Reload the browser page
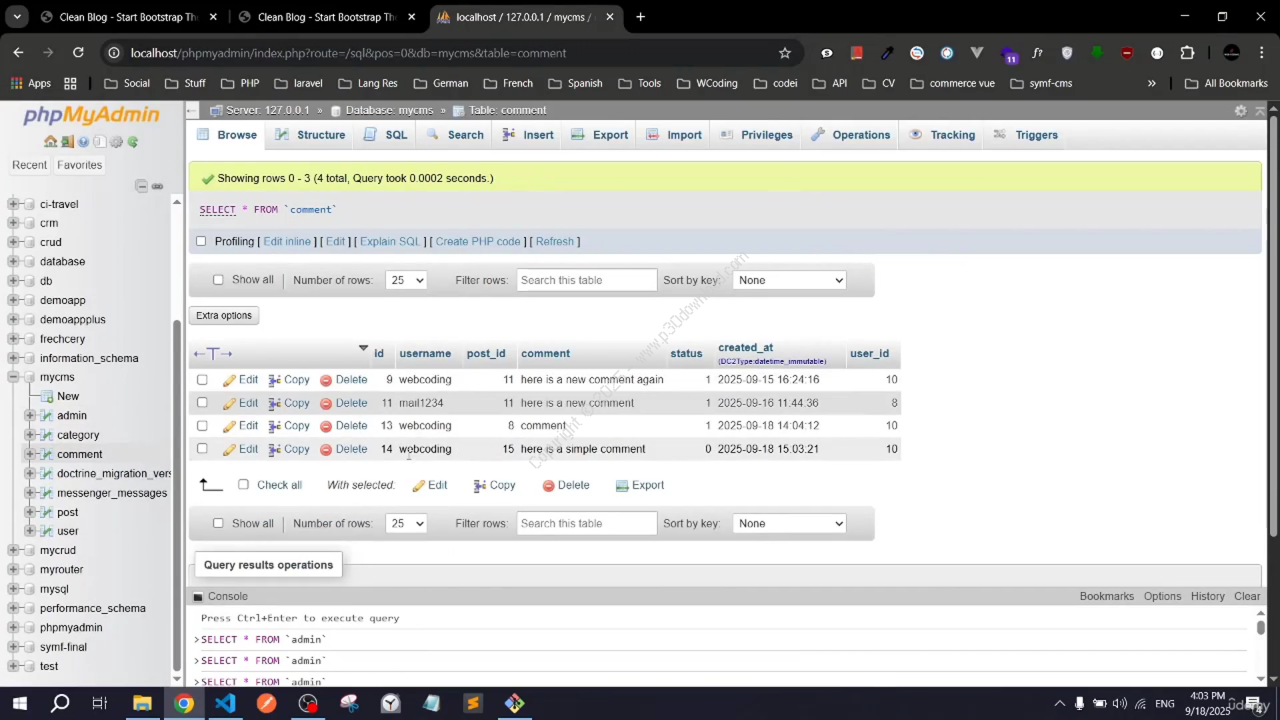Image resolution: width=1280 pixels, height=720 pixels. (78, 53)
